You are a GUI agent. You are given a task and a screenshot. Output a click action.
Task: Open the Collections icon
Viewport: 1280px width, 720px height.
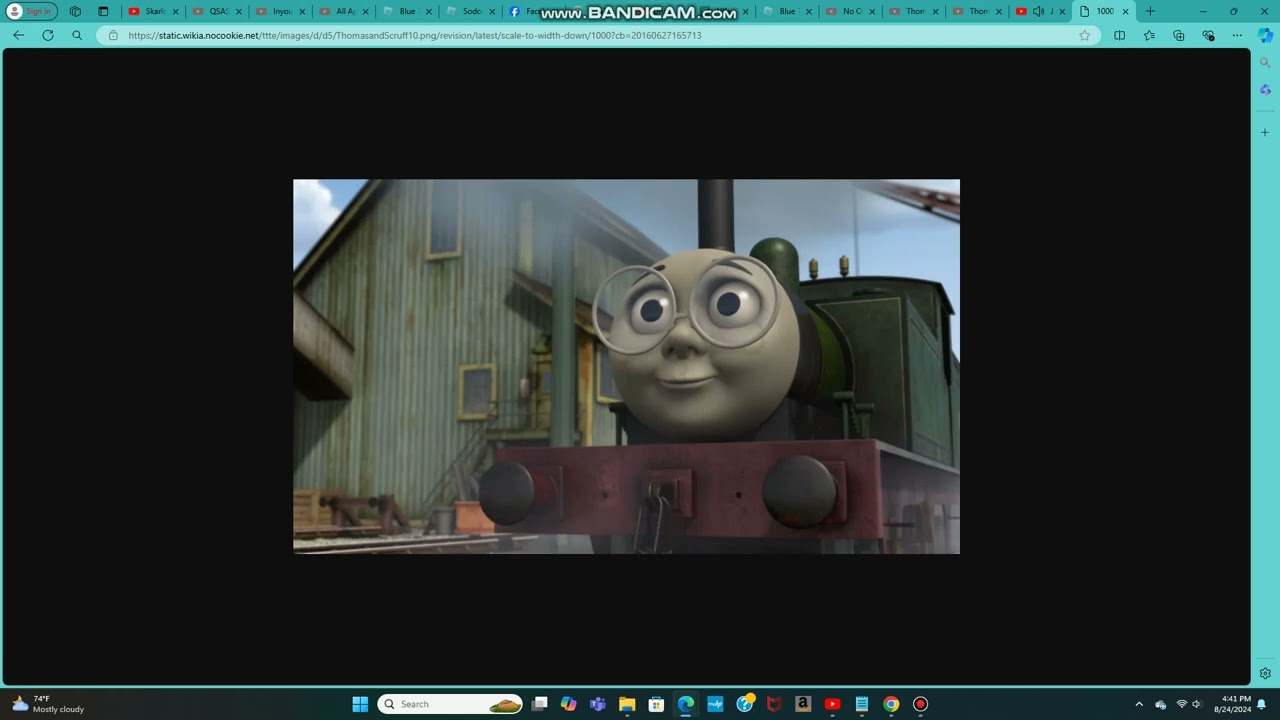1178,35
